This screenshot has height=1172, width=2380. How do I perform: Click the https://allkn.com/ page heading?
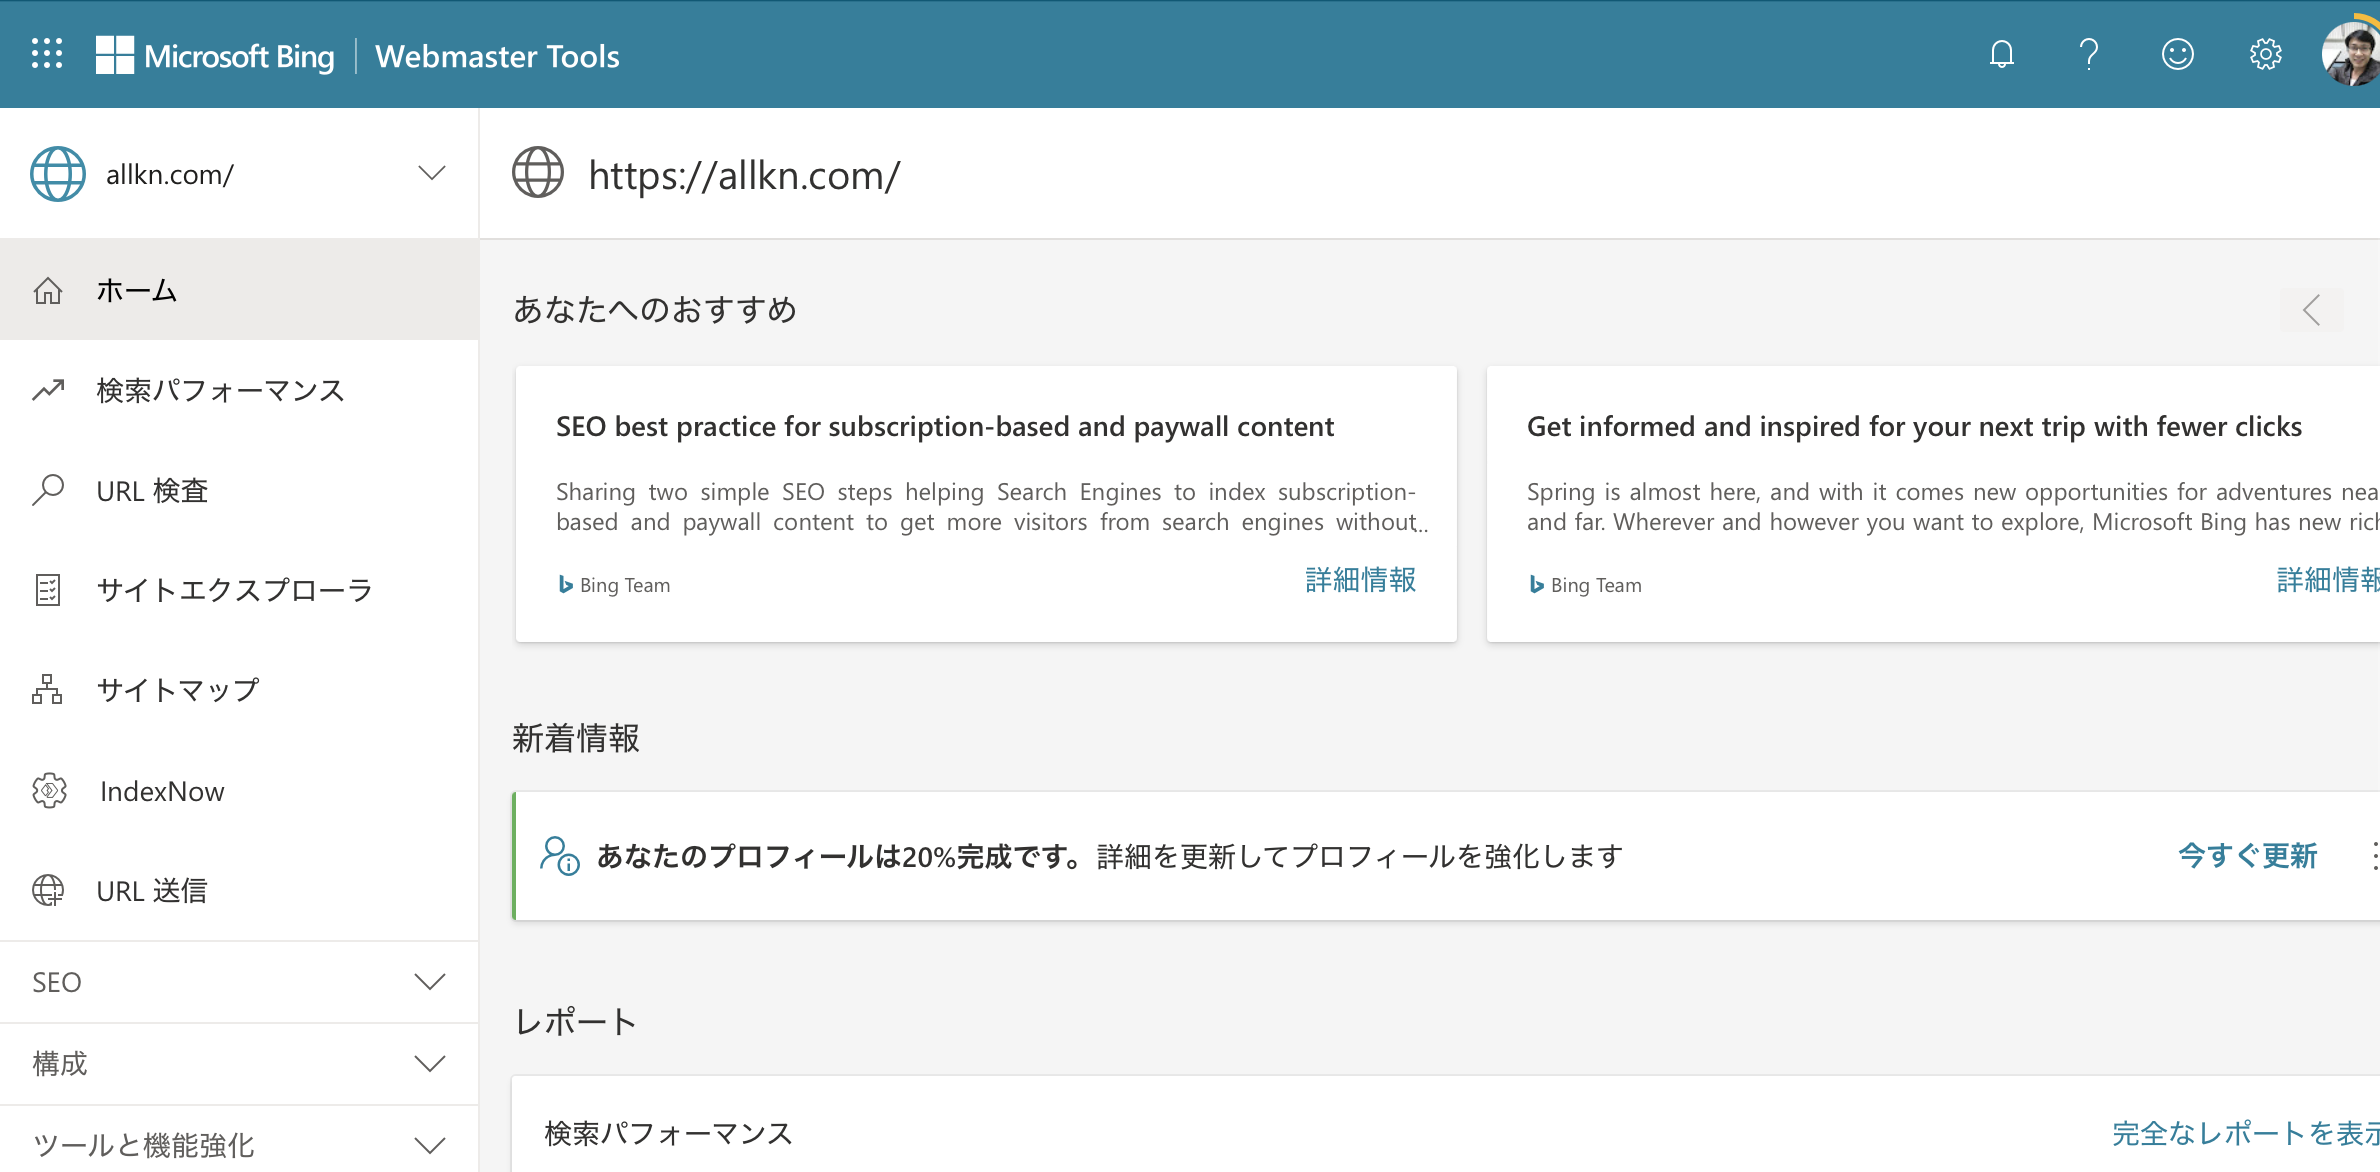pos(744,175)
